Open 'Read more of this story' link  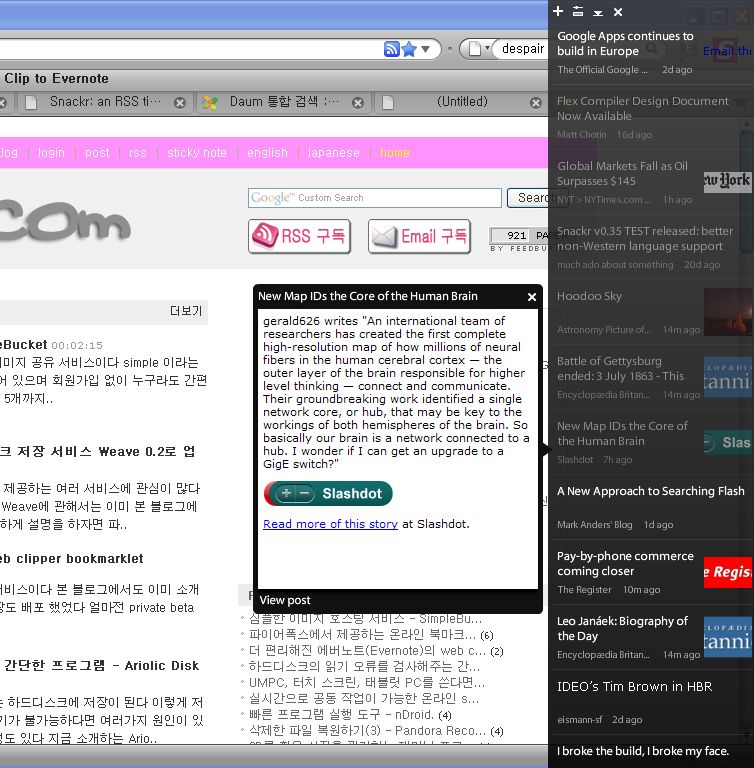pyautogui.click(x=330, y=524)
